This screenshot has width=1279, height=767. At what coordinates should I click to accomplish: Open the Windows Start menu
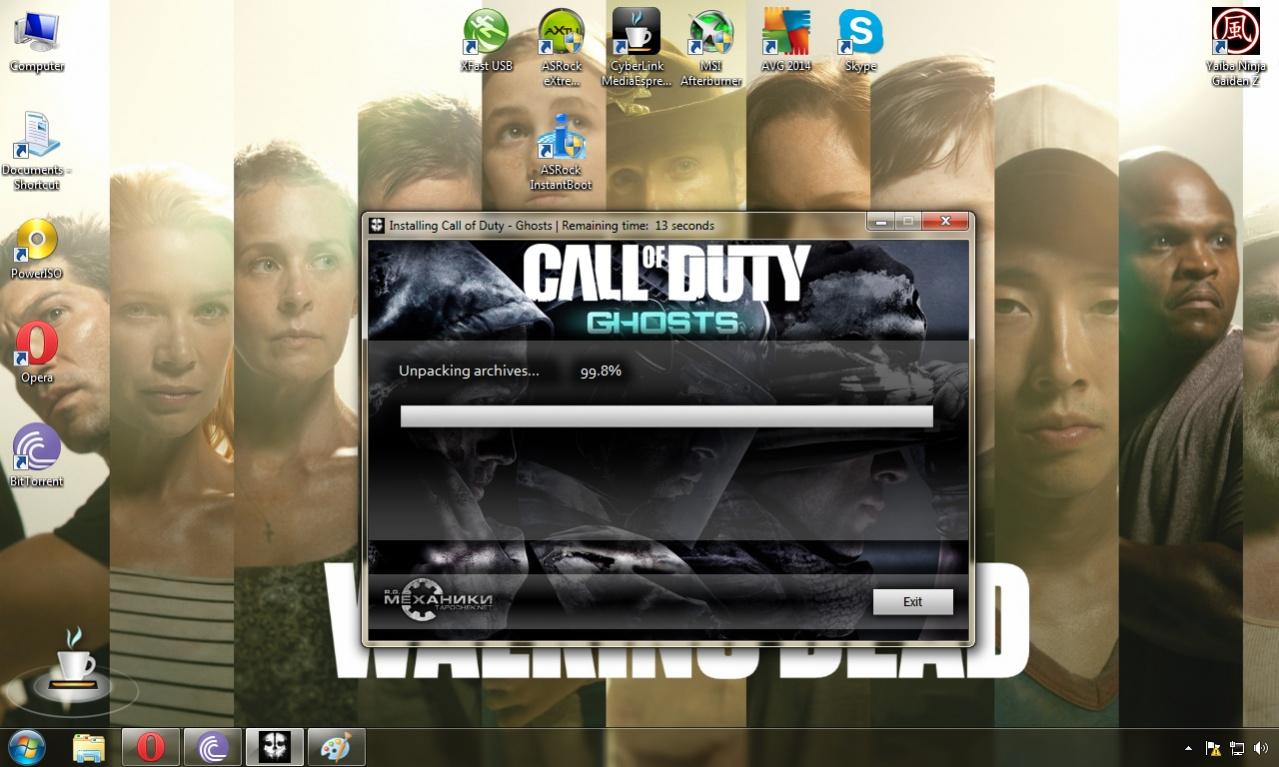tap(27, 747)
